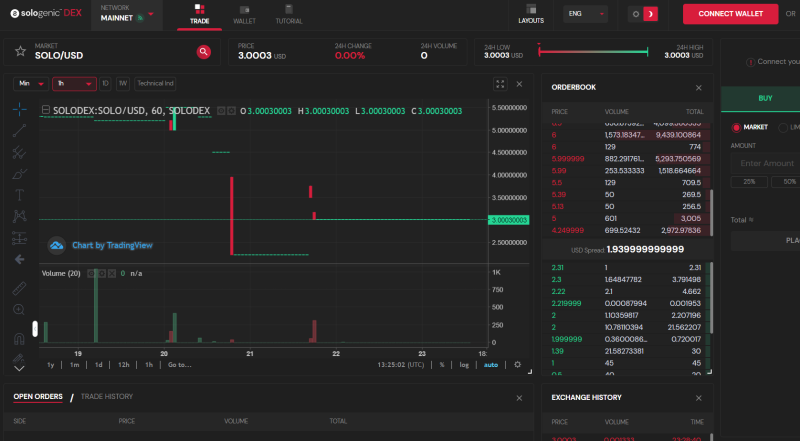Open chart settings gear icon

click(x=517, y=364)
